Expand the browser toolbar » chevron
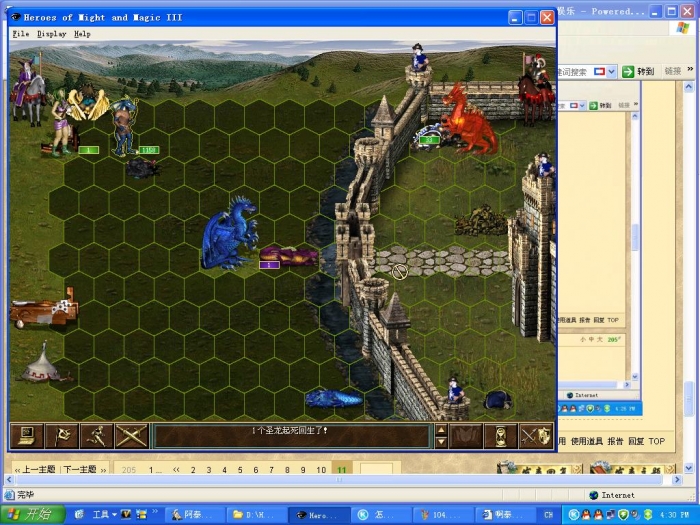Image resolution: width=700 pixels, height=525 pixels. (690, 70)
